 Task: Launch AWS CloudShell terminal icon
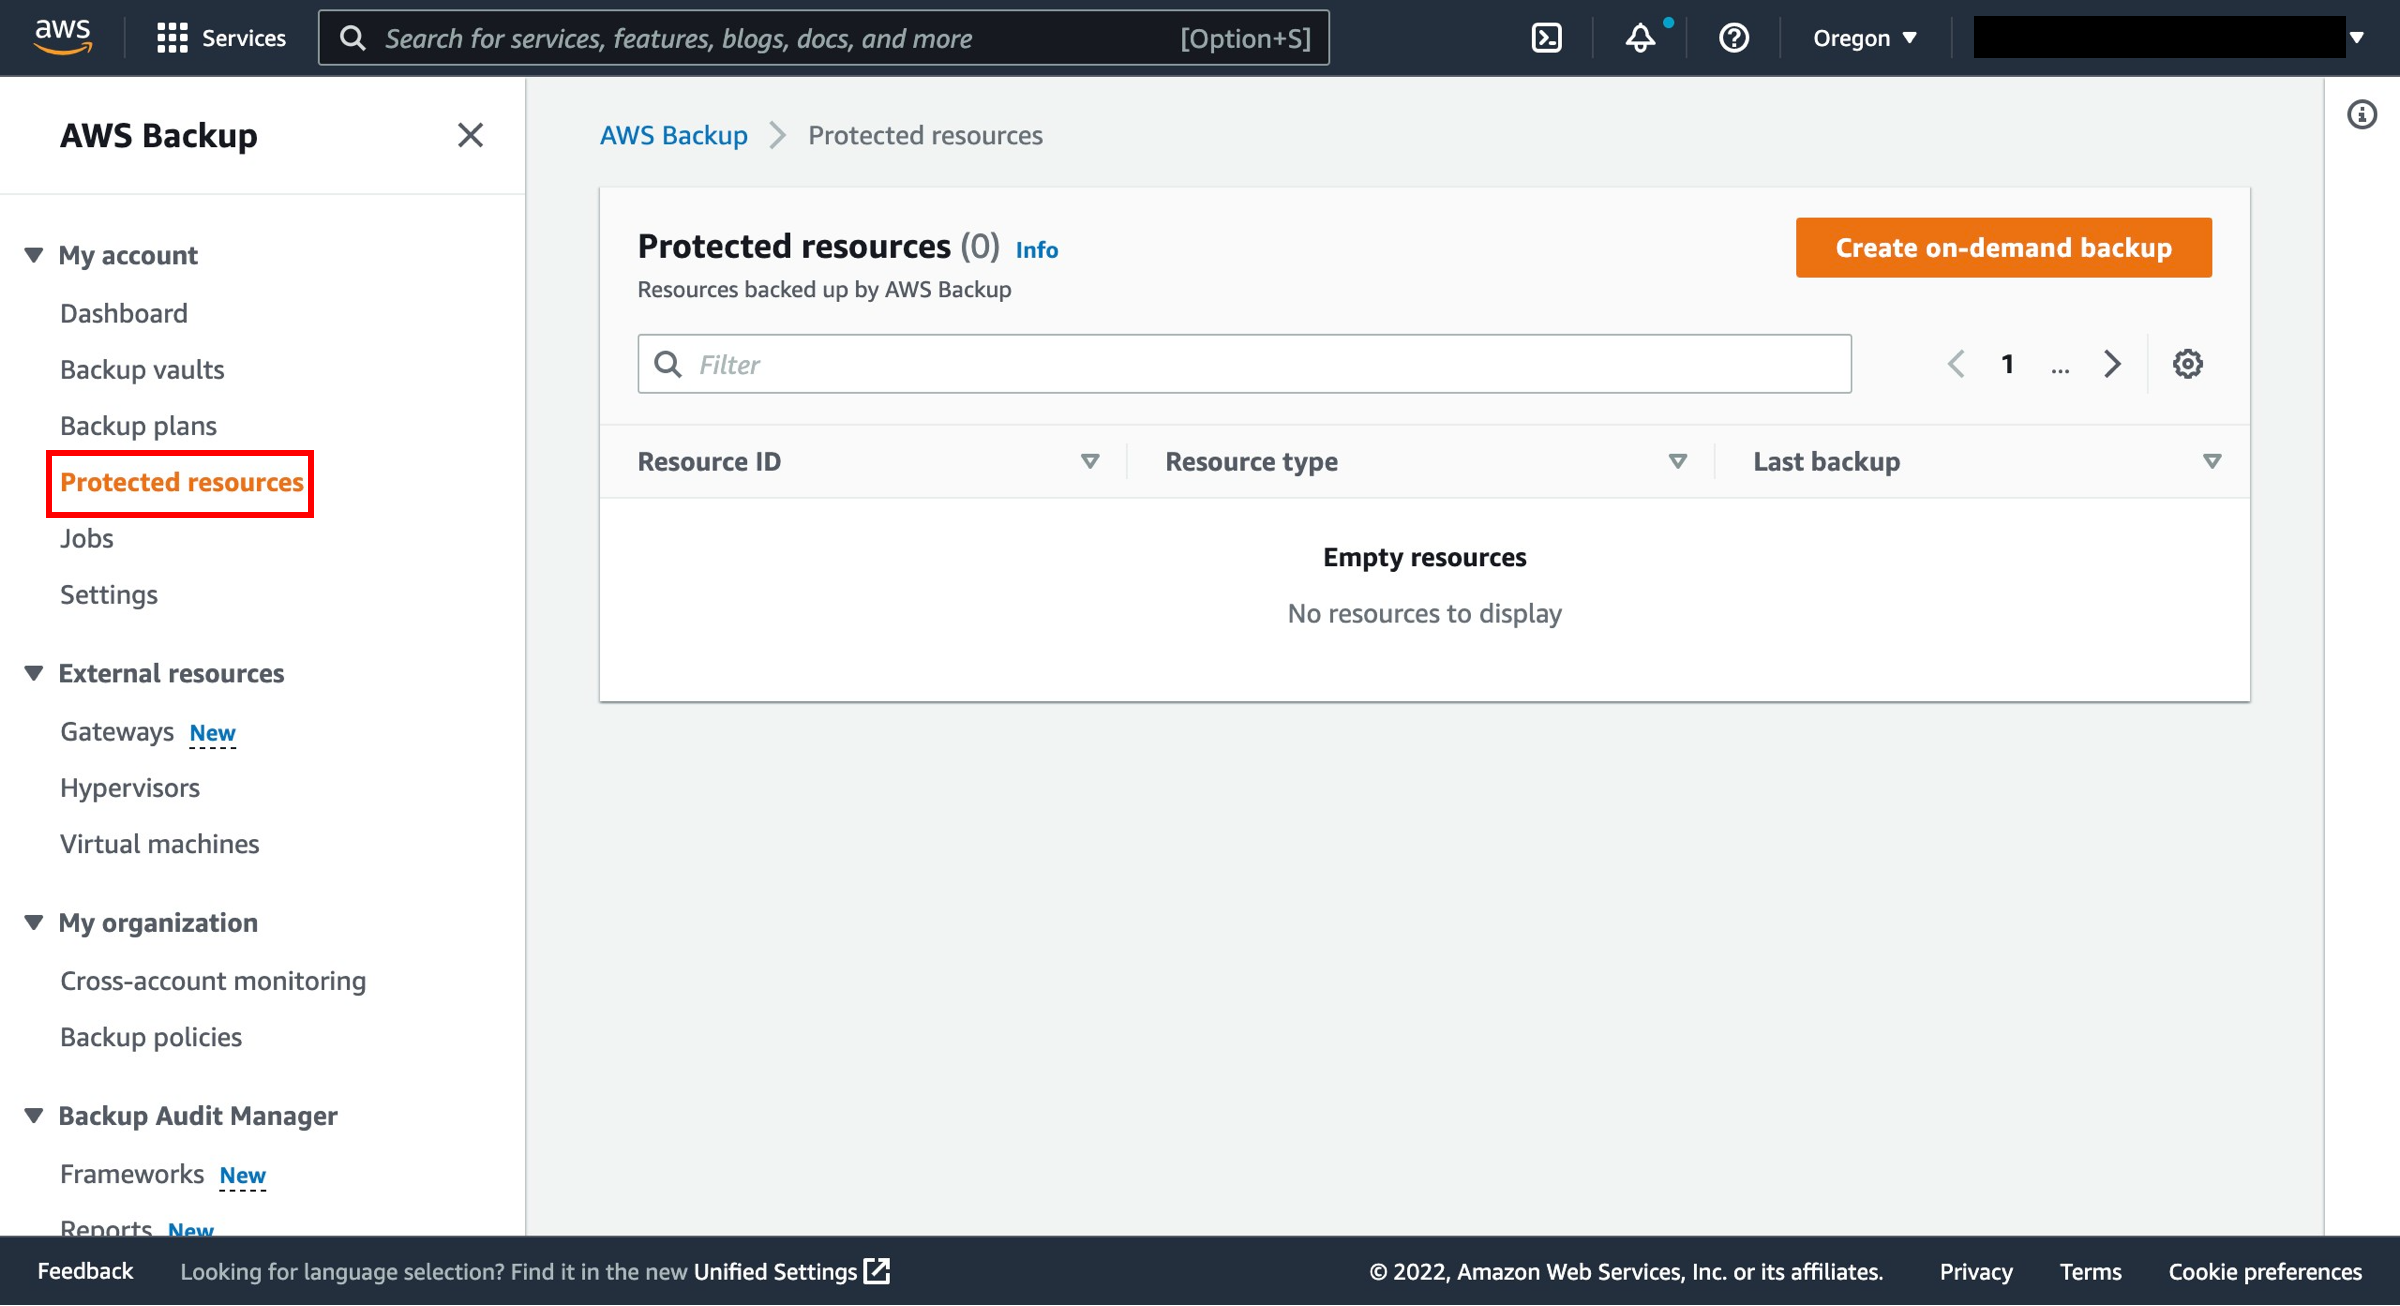click(x=1546, y=38)
